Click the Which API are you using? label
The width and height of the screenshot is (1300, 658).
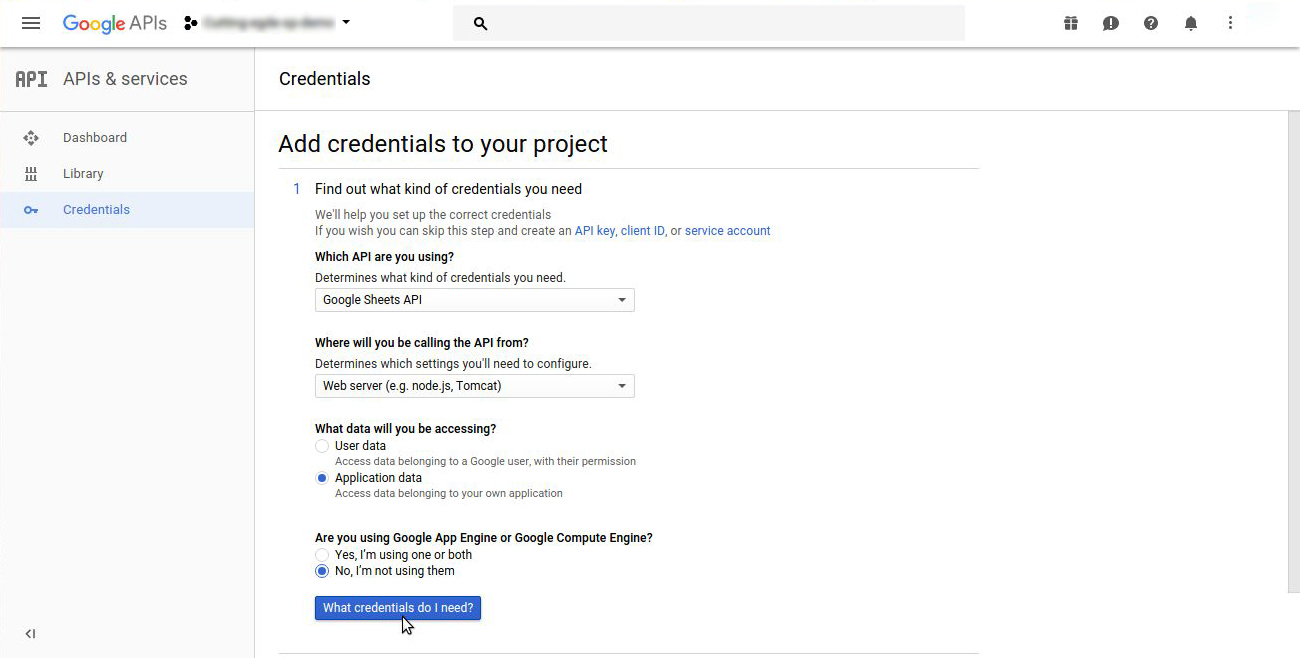(384, 257)
